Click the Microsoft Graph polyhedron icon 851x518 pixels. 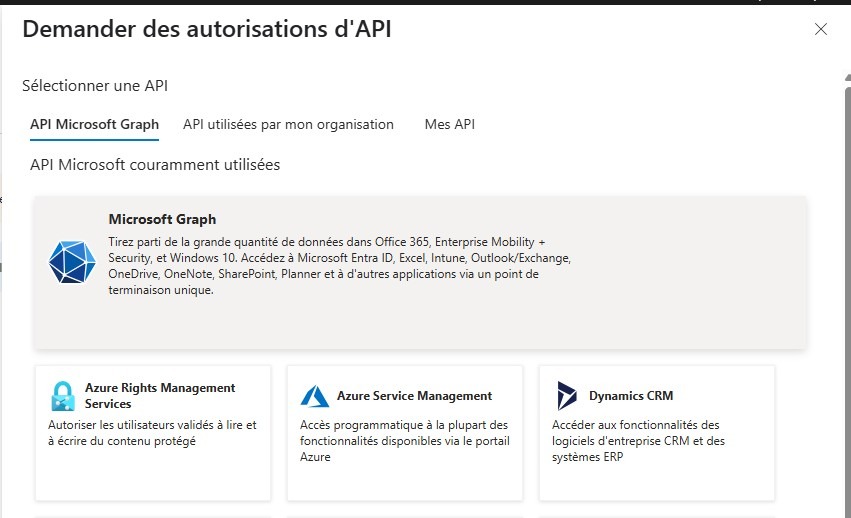72,262
